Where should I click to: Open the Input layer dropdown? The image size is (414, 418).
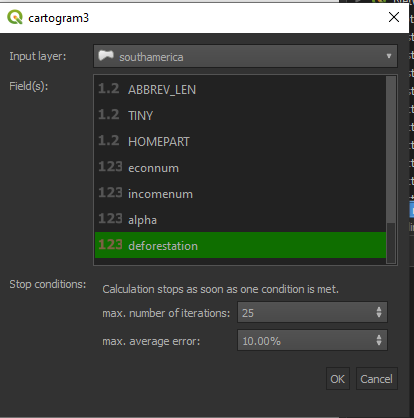[245, 56]
